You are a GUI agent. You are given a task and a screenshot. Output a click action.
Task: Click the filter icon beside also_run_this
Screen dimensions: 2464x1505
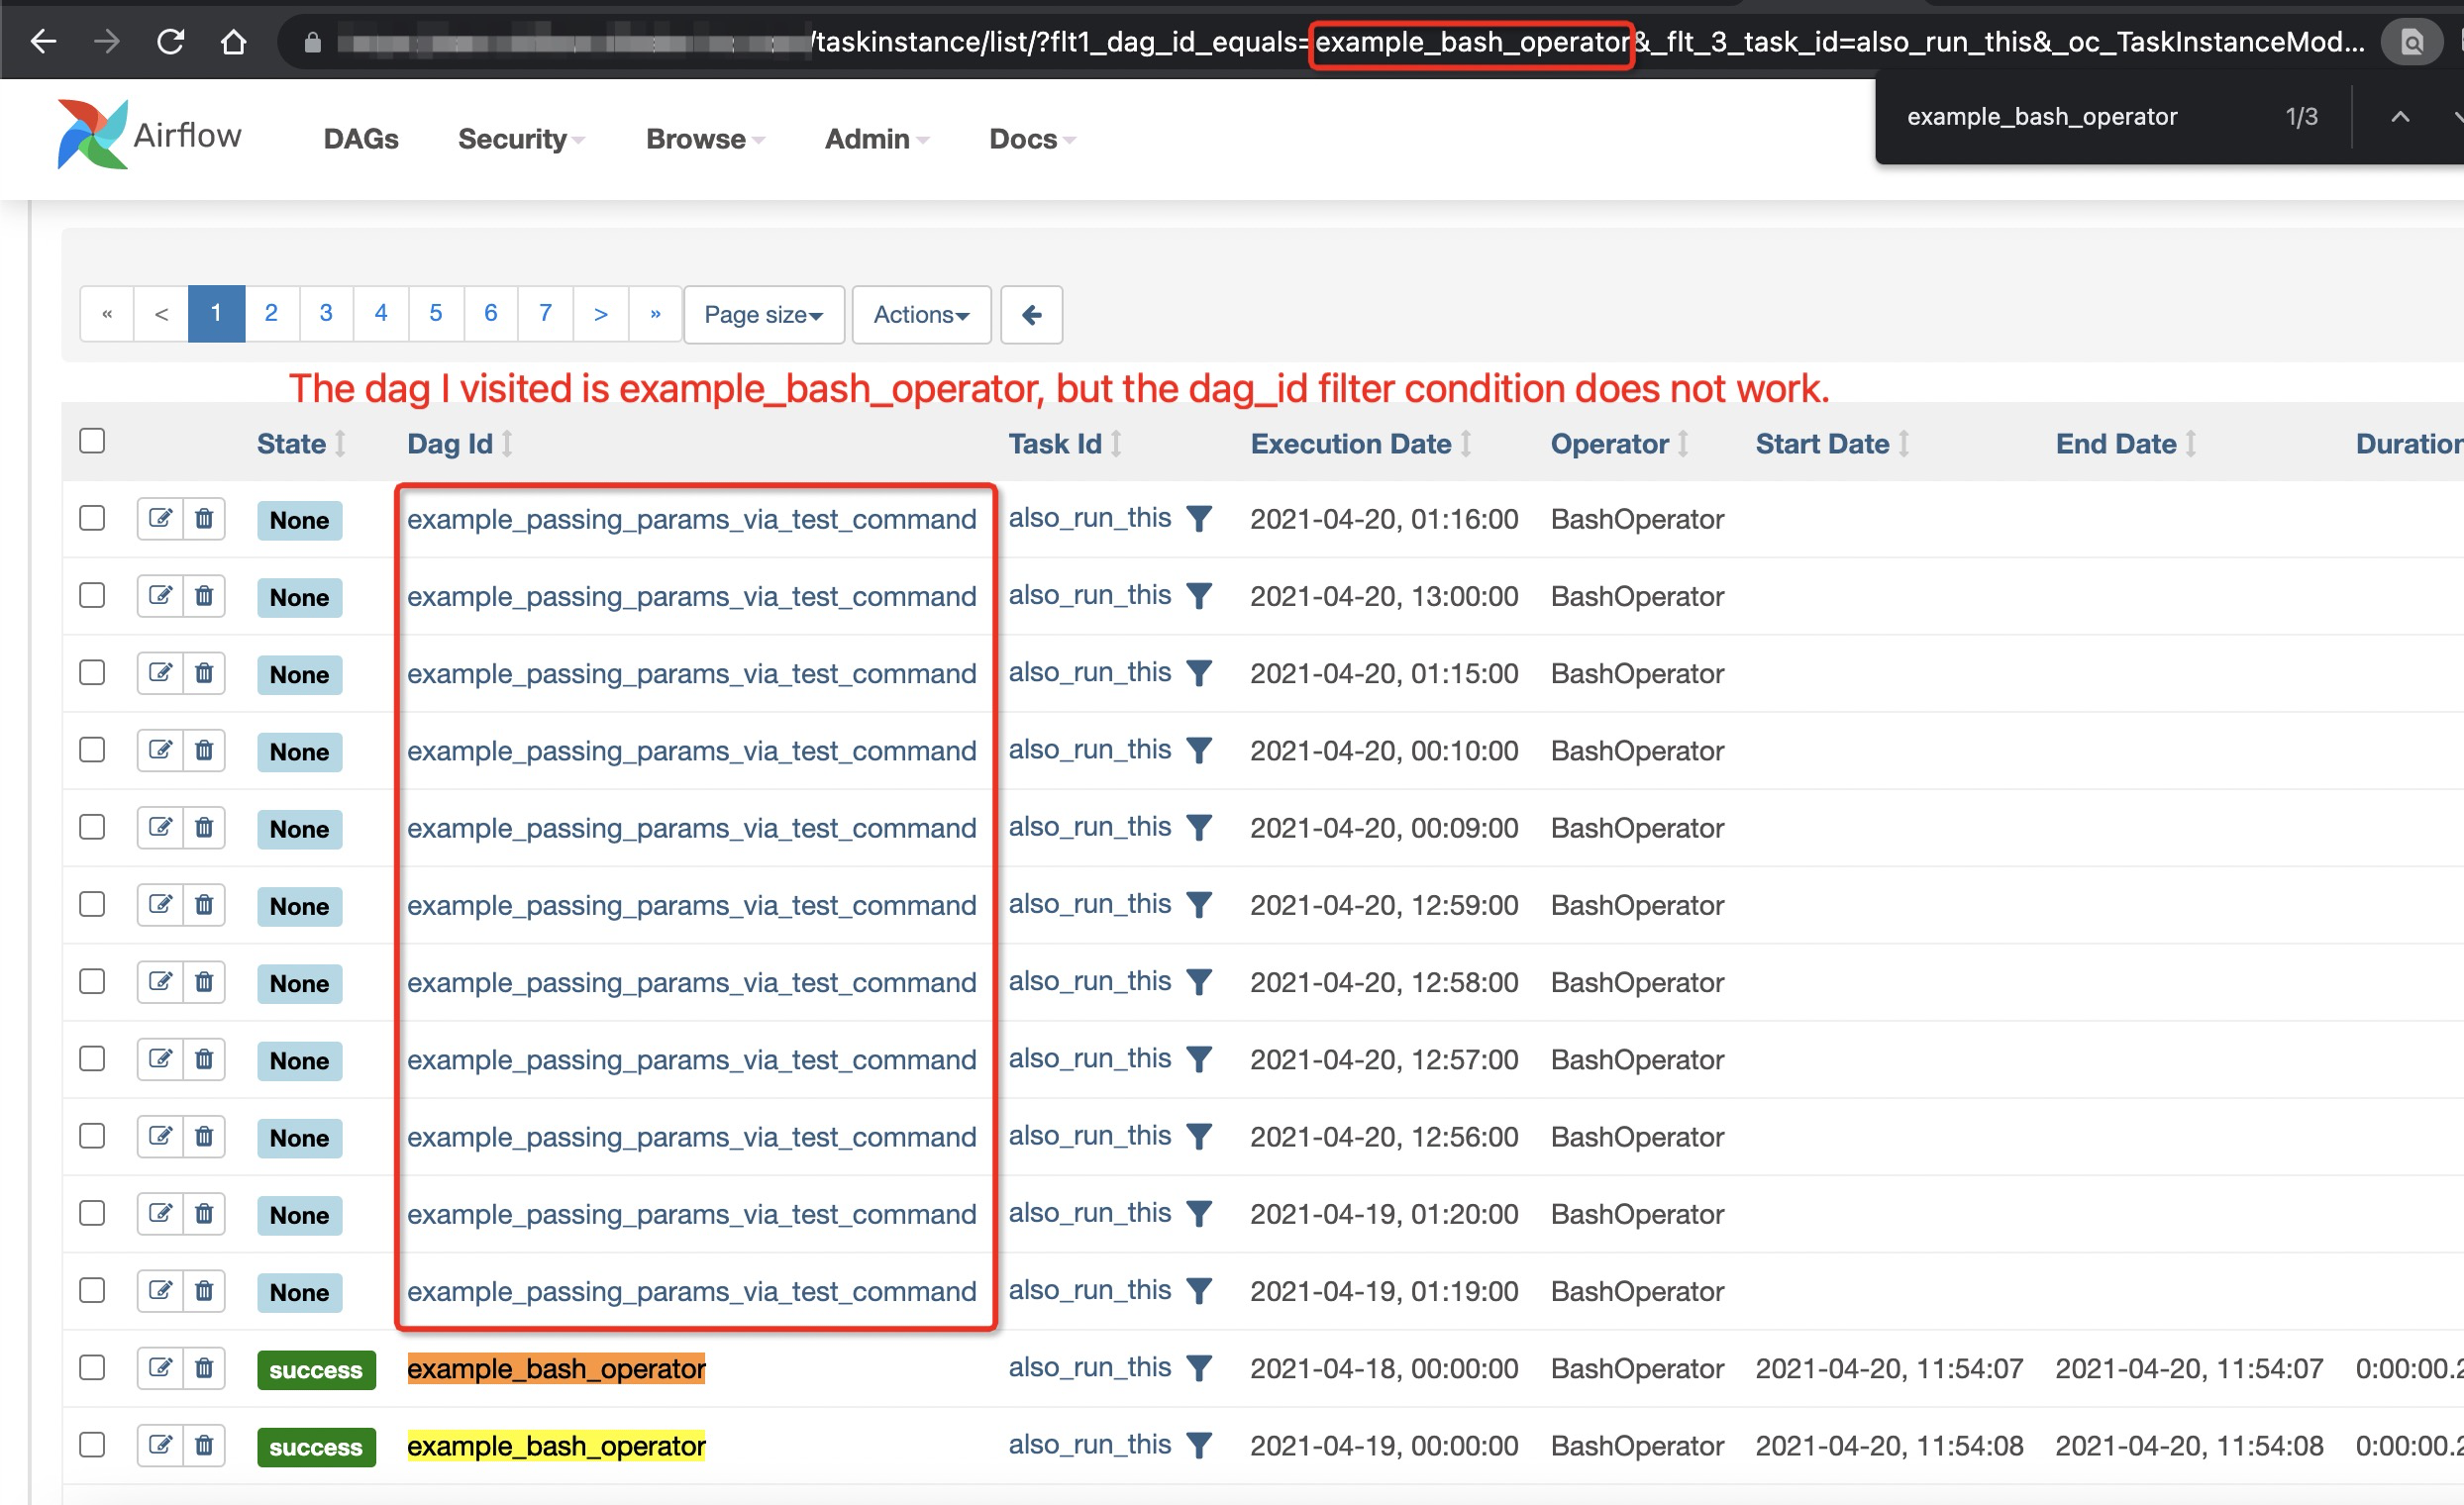tap(1199, 518)
